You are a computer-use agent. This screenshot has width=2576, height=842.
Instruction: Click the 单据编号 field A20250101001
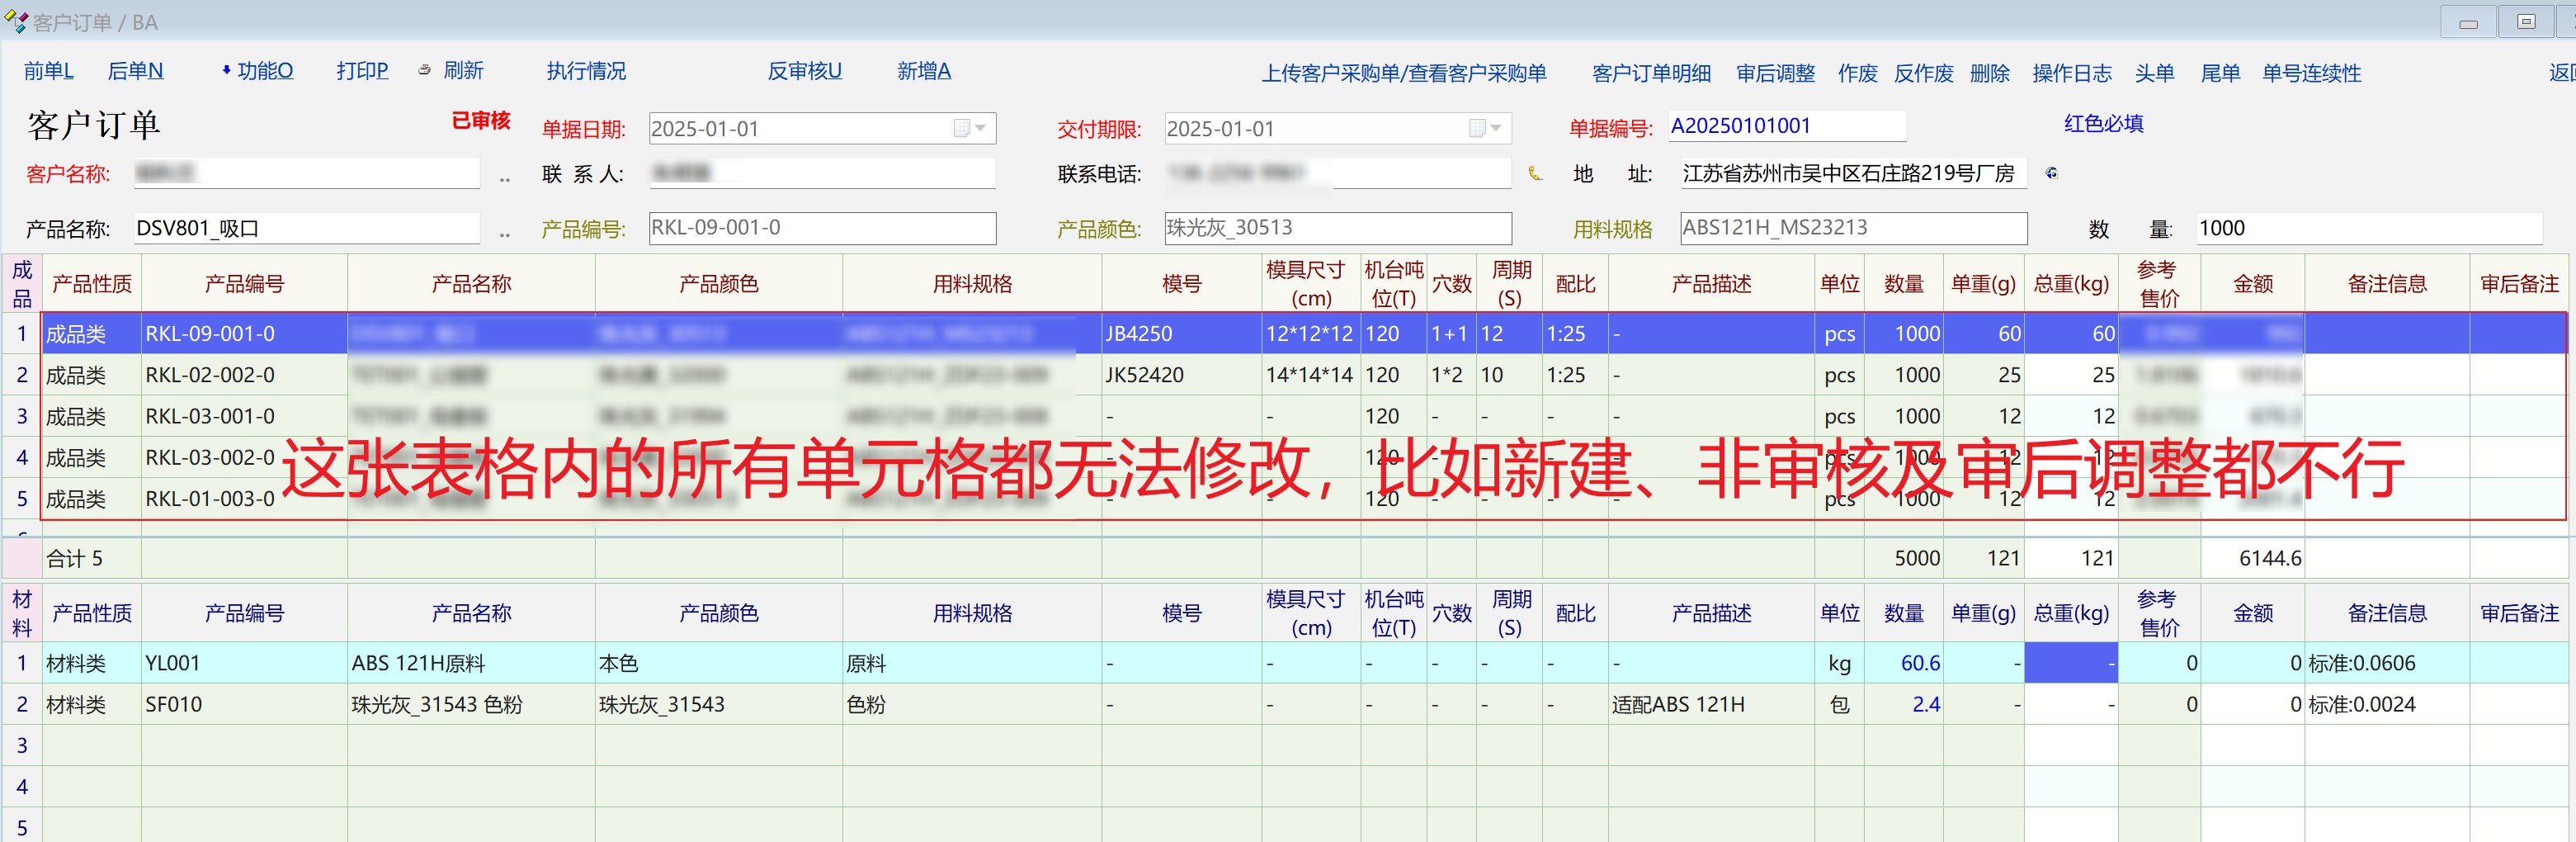pyautogui.click(x=1785, y=126)
